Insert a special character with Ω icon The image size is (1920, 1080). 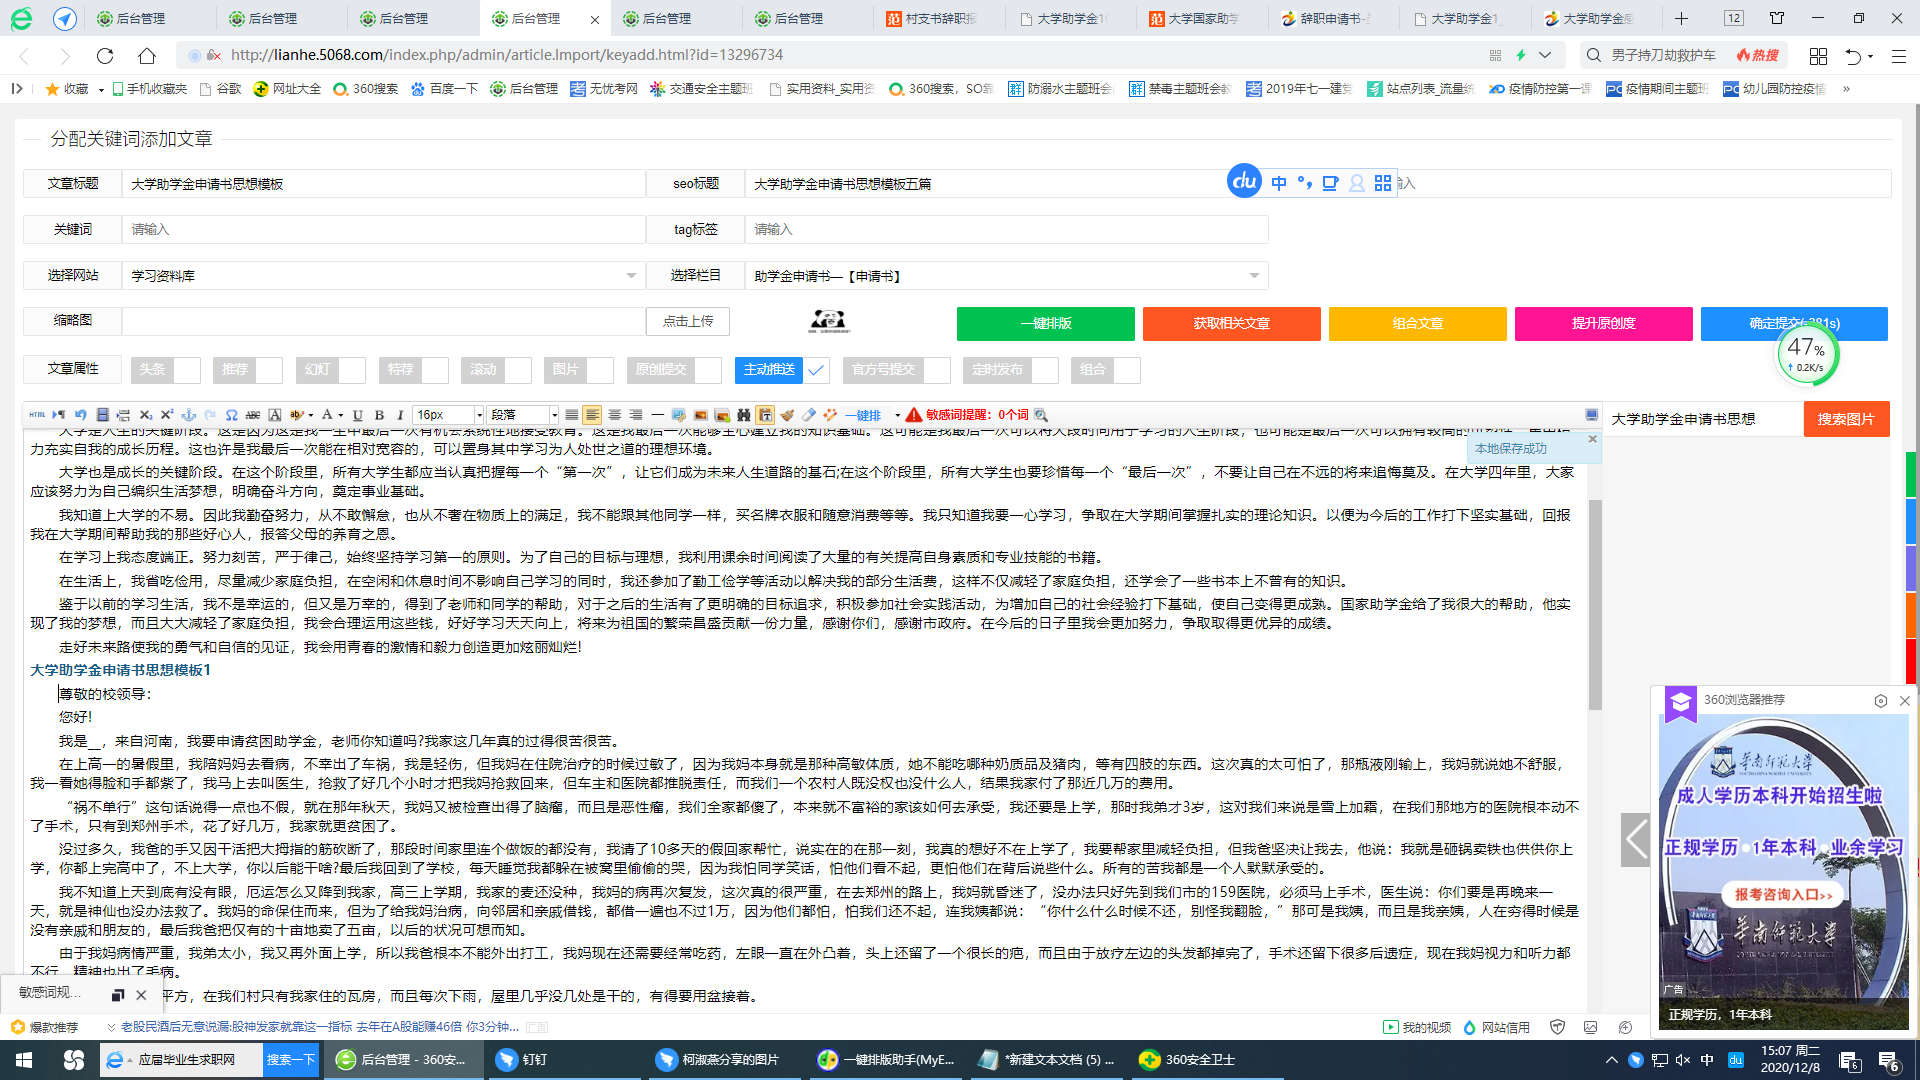point(231,415)
